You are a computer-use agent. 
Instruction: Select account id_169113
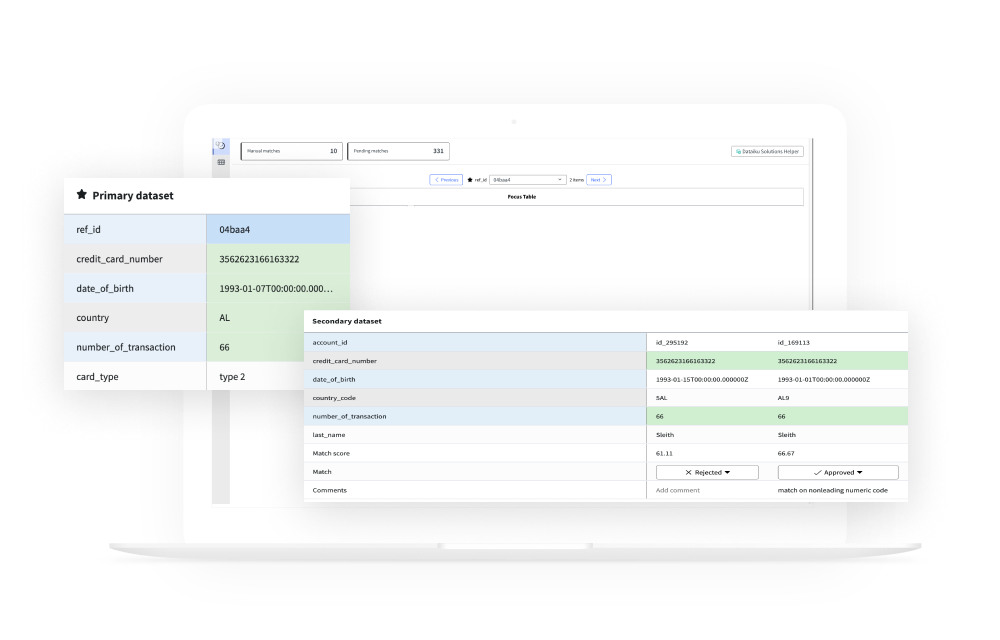[793, 342]
